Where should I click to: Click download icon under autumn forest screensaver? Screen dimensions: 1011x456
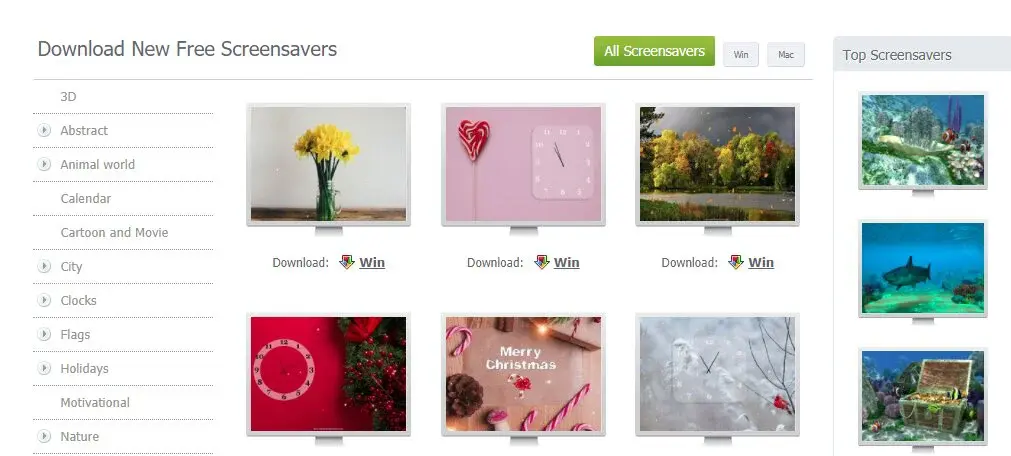(736, 262)
